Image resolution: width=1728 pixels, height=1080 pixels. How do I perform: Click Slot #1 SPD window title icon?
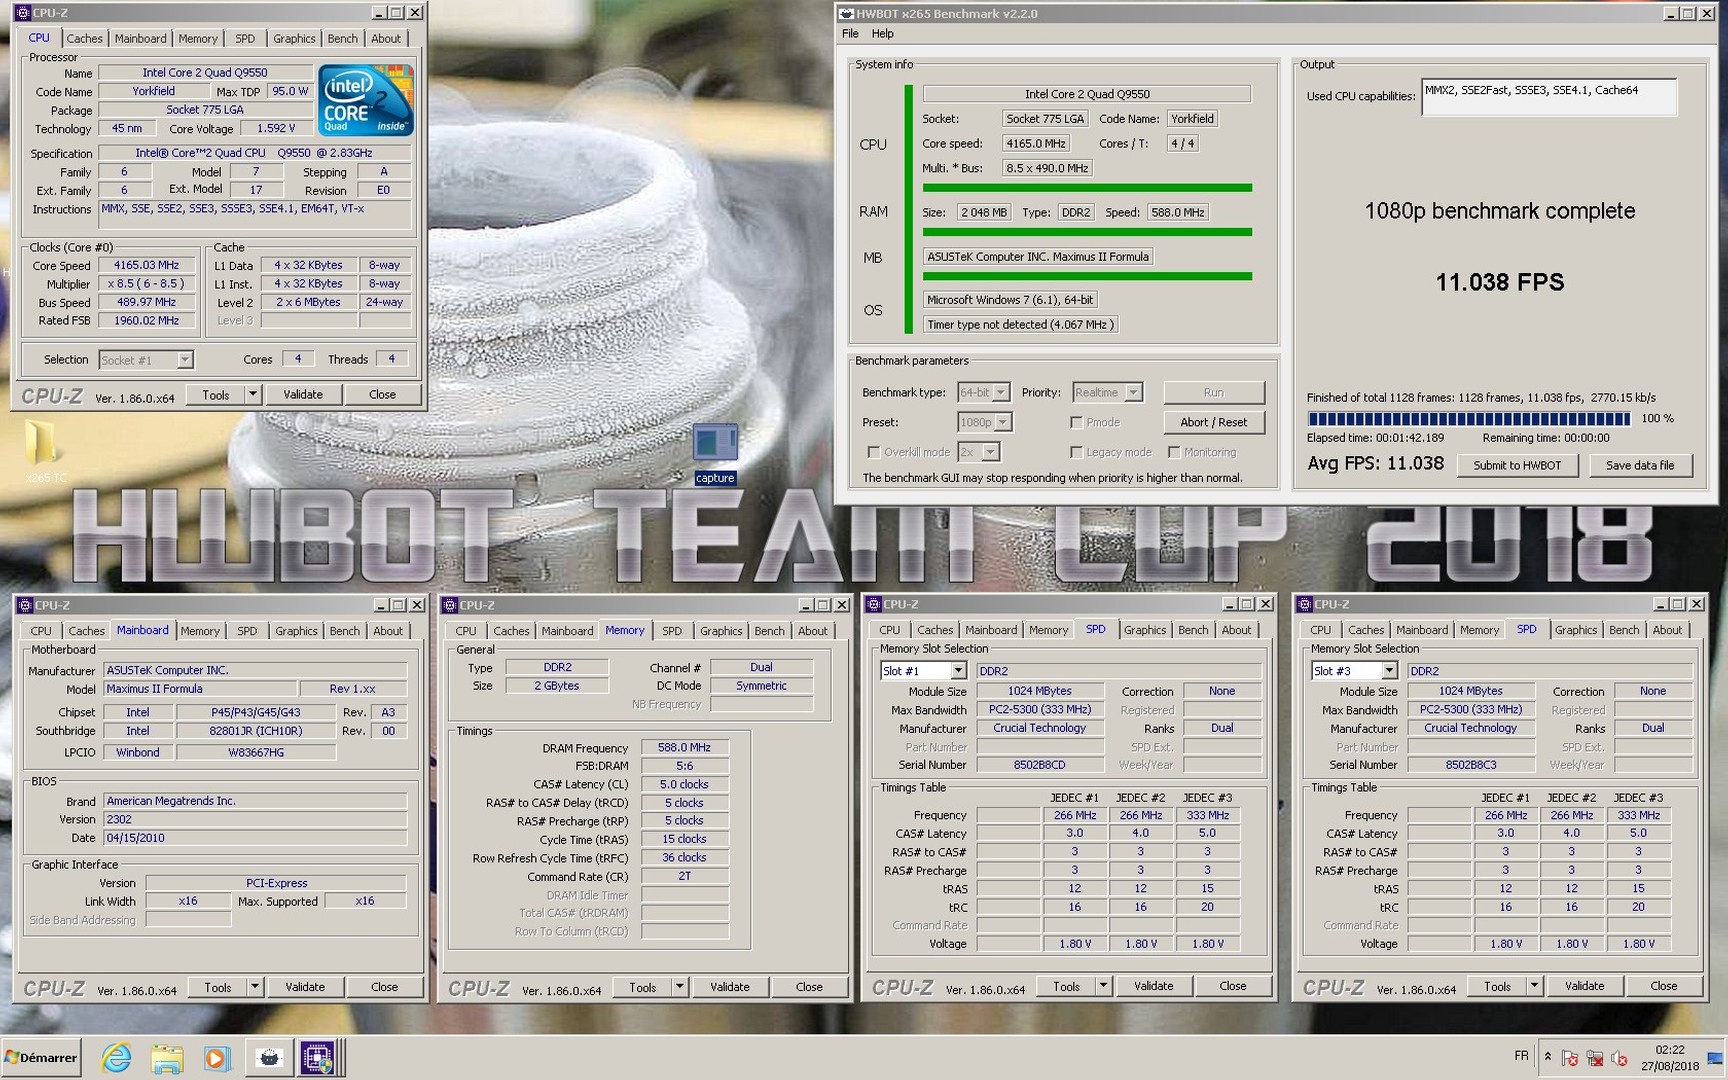click(874, 604)
